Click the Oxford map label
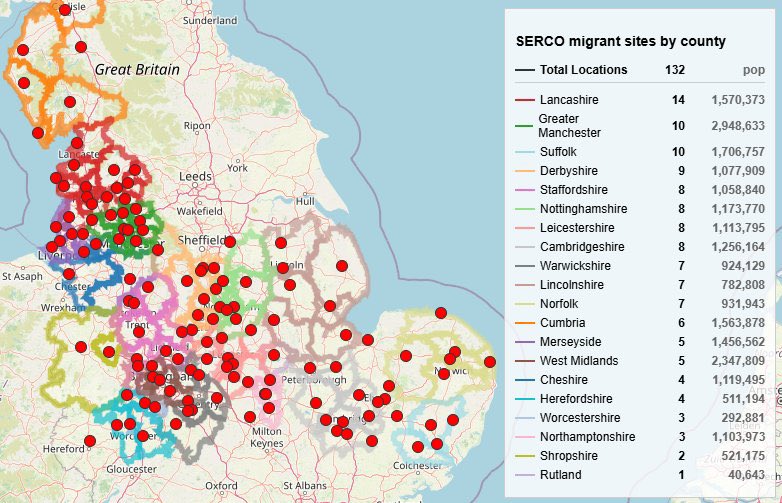The image size is (782, 503). tap(221, 485)
